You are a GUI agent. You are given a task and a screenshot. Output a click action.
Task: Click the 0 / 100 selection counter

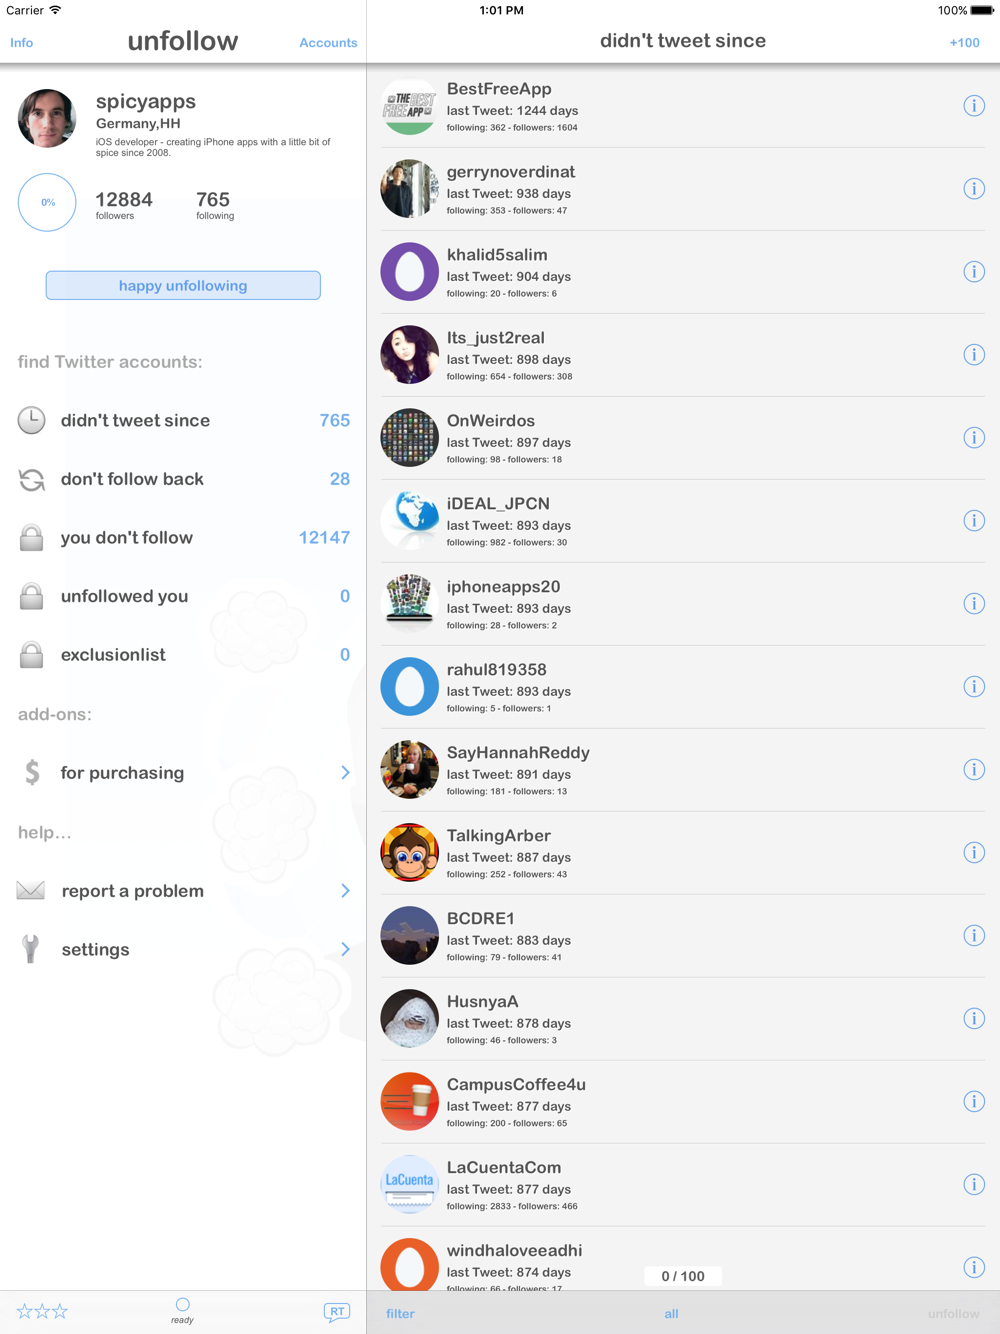coord(683,1276)
